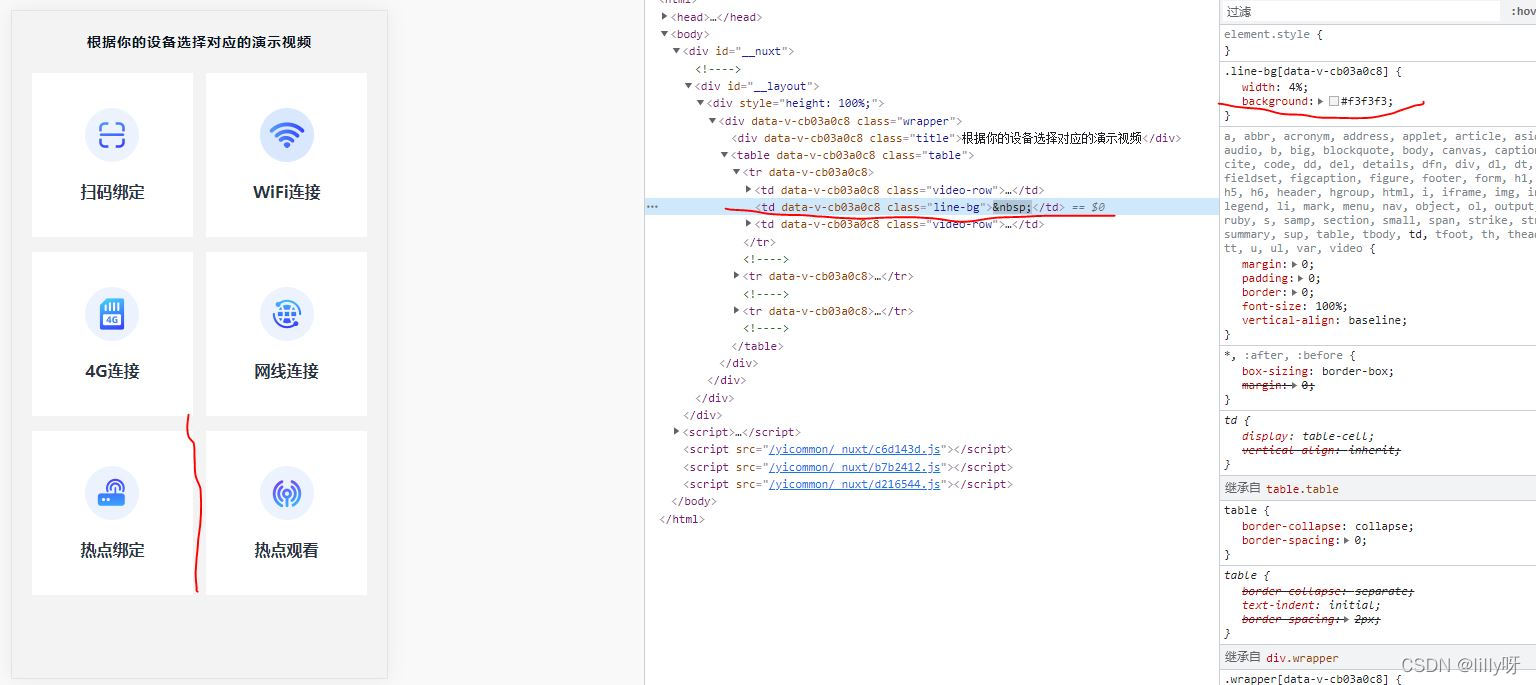Click the 网线连接 network cable icon

287,313
